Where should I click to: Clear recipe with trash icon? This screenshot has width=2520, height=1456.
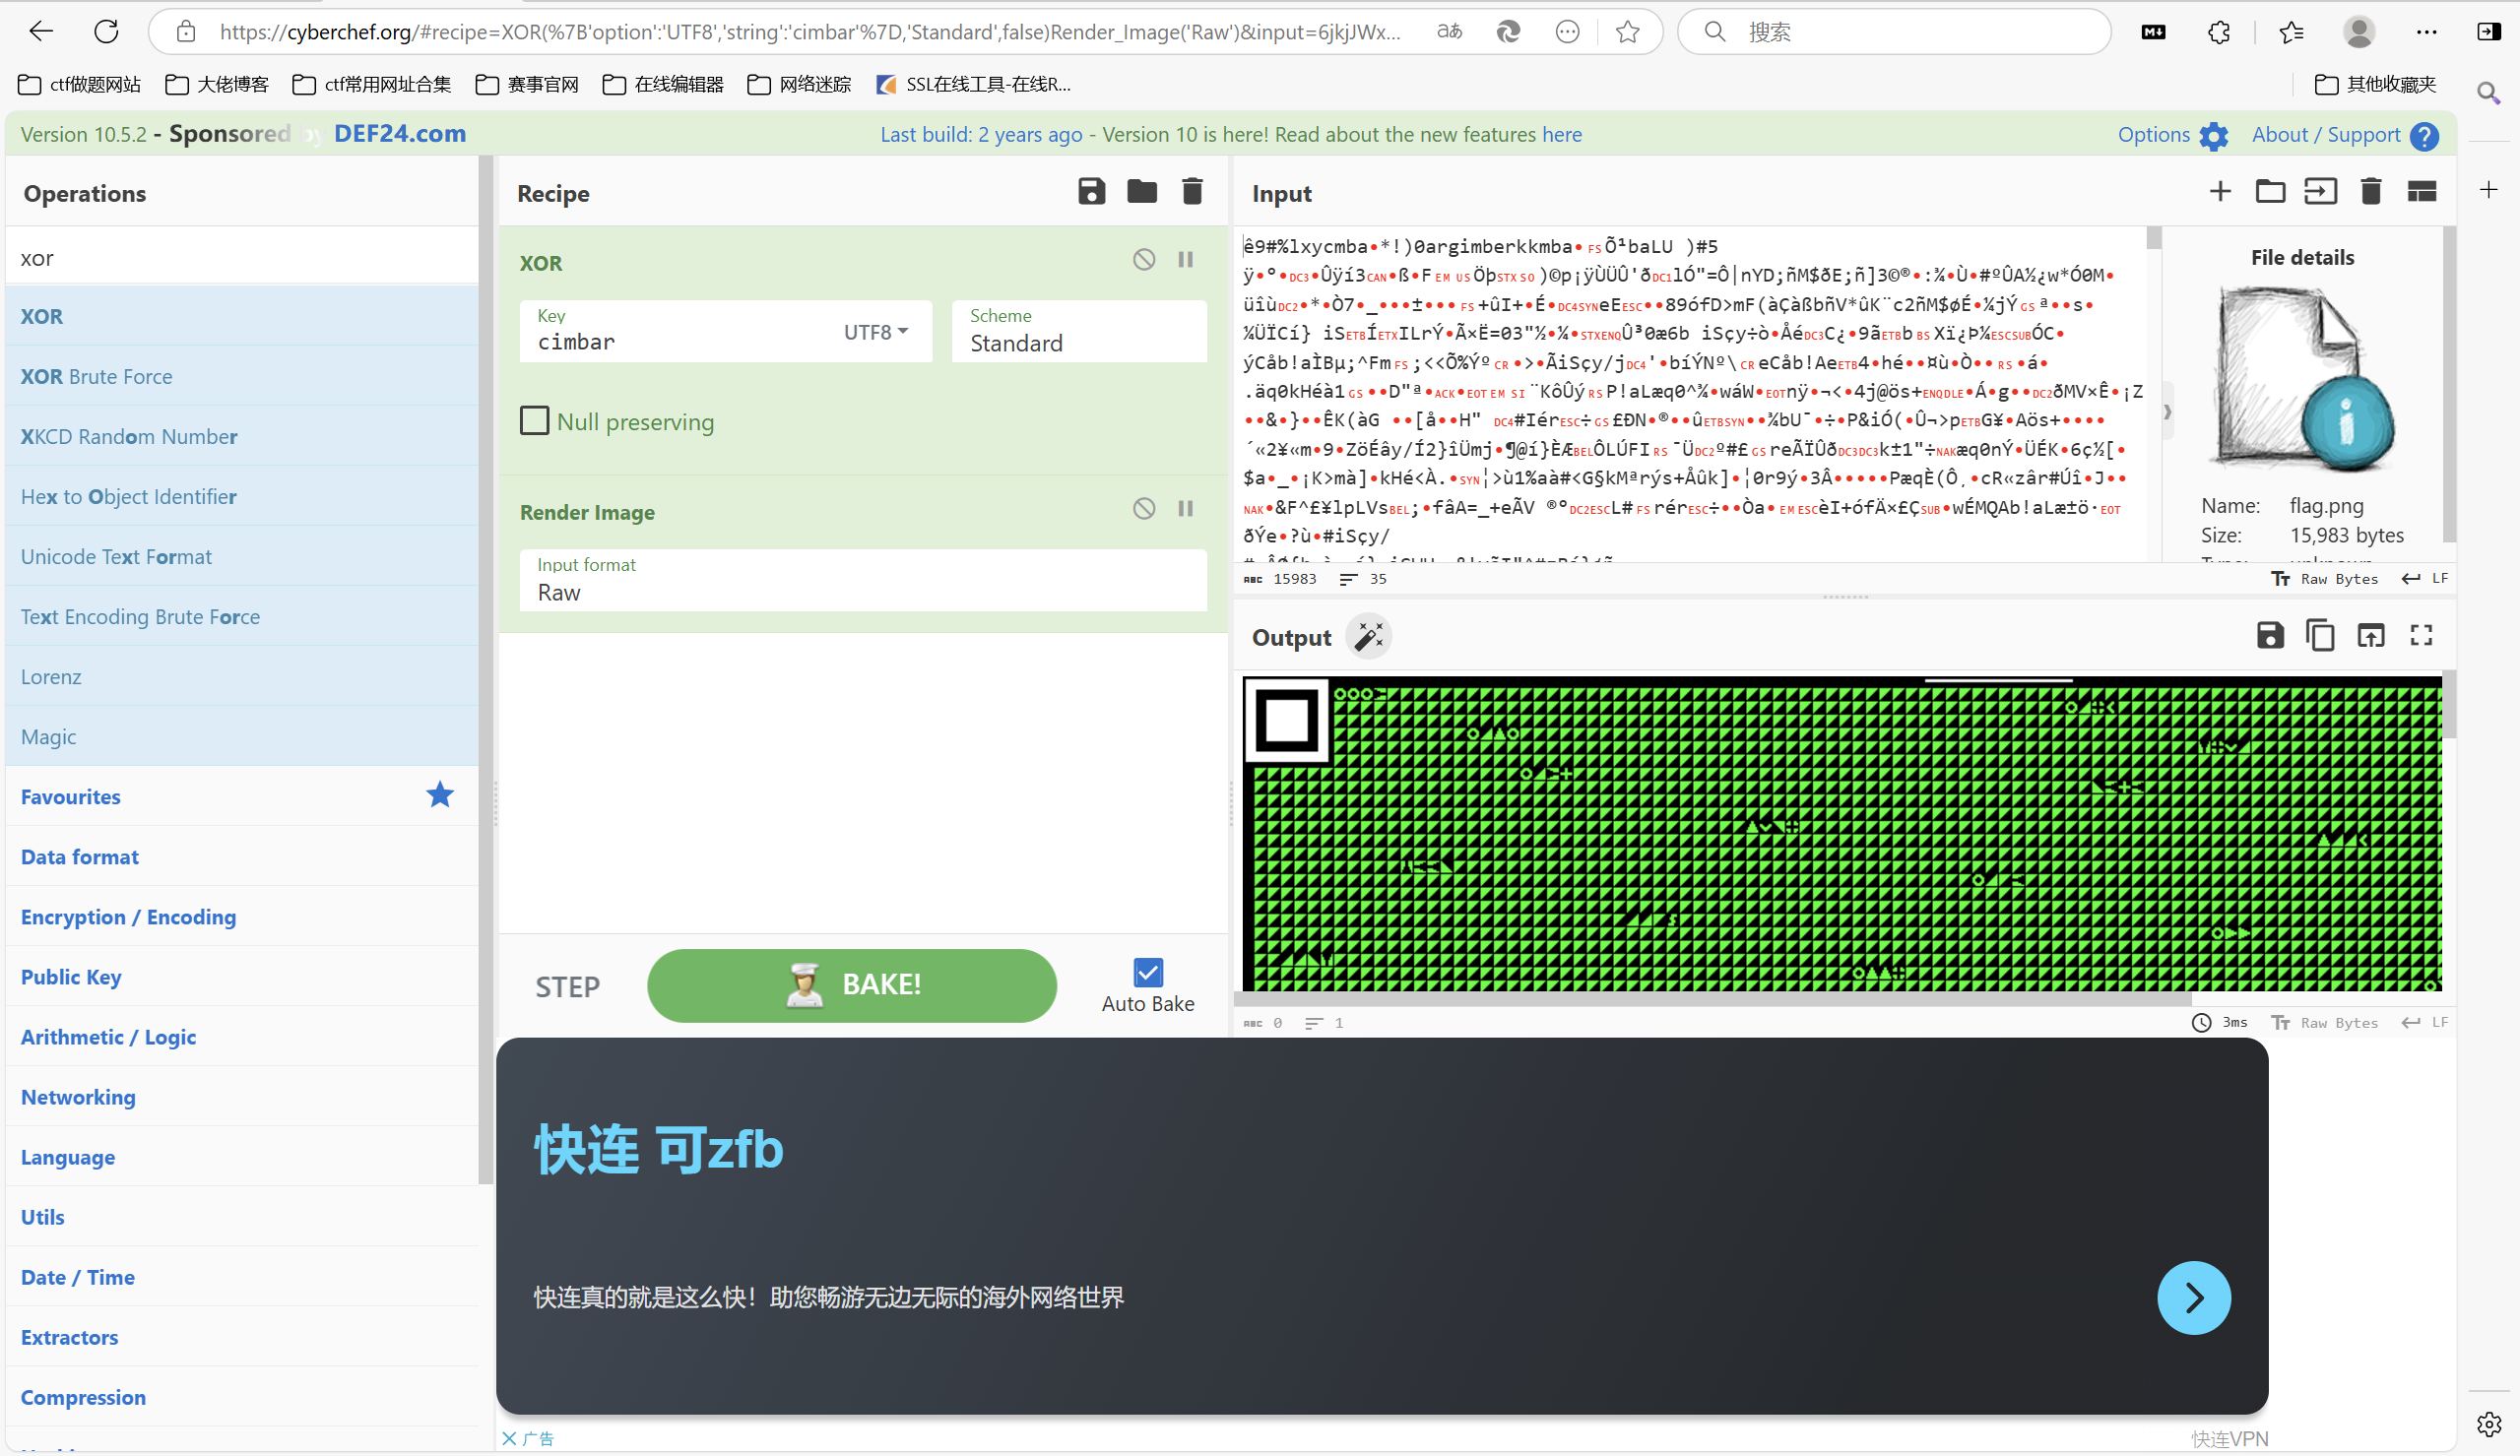1191,191
